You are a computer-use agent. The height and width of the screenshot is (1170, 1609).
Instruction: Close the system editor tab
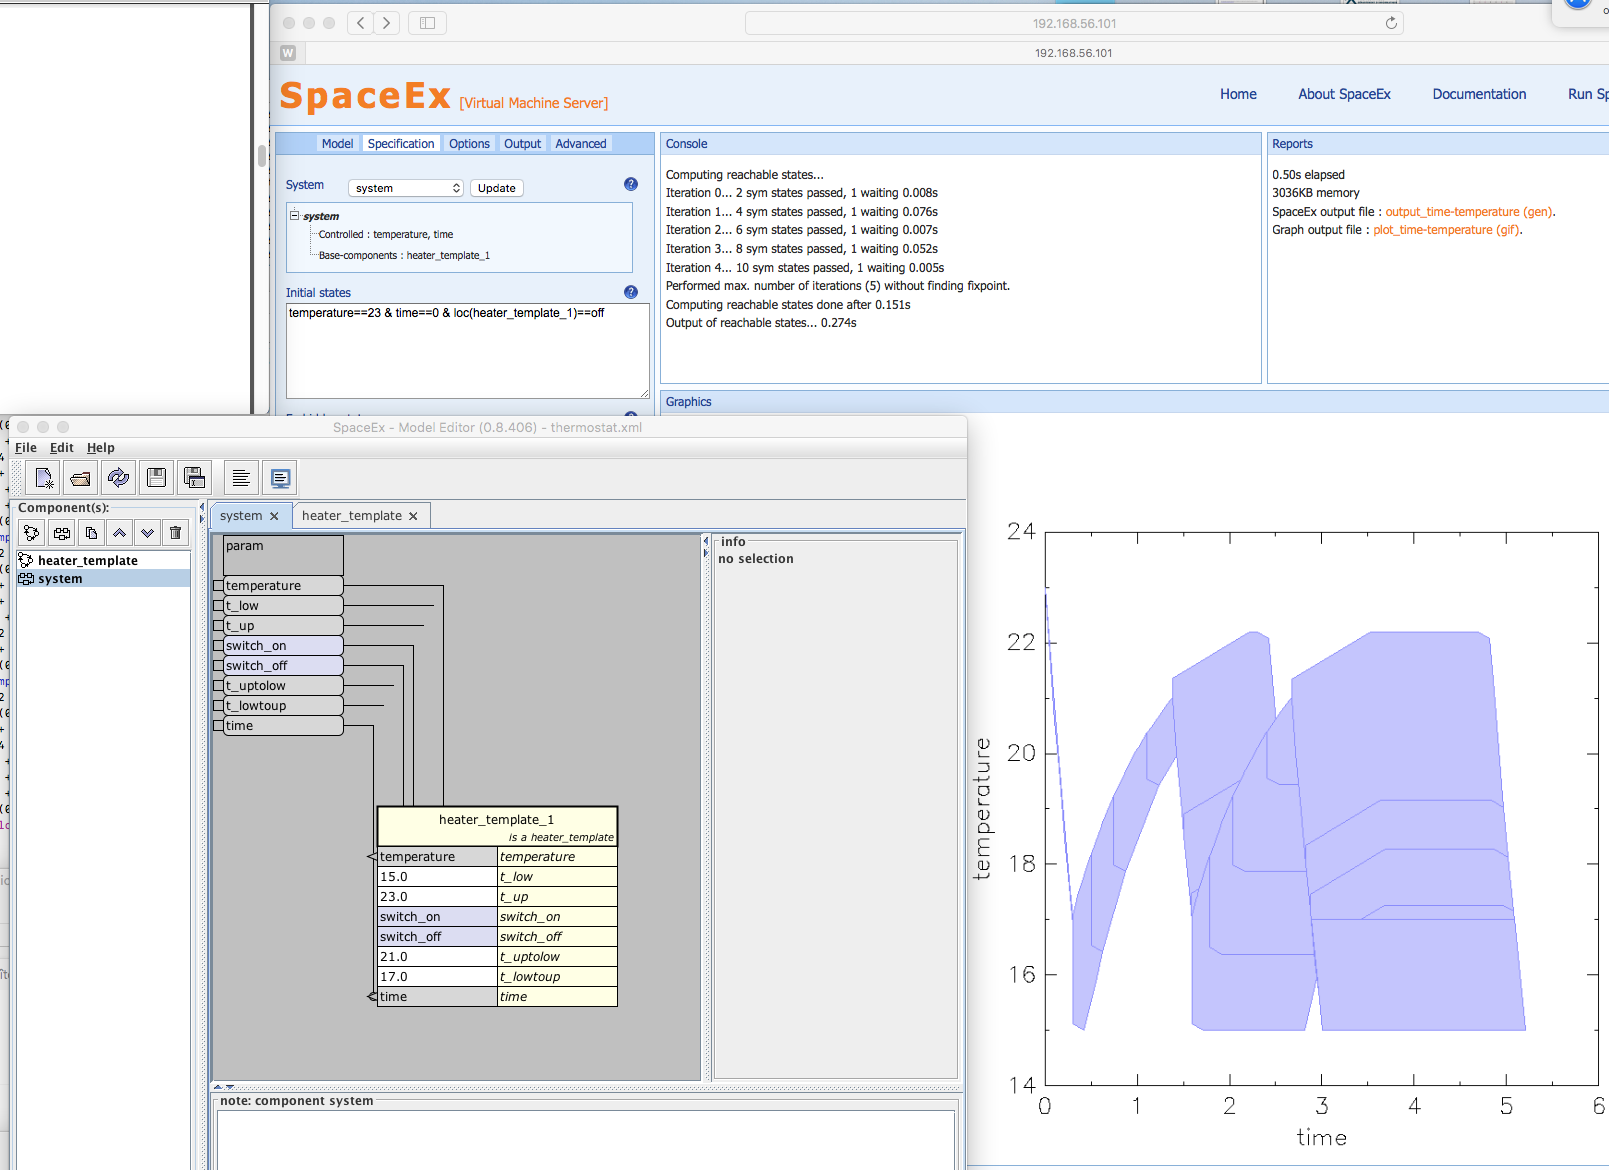(274, 516)
